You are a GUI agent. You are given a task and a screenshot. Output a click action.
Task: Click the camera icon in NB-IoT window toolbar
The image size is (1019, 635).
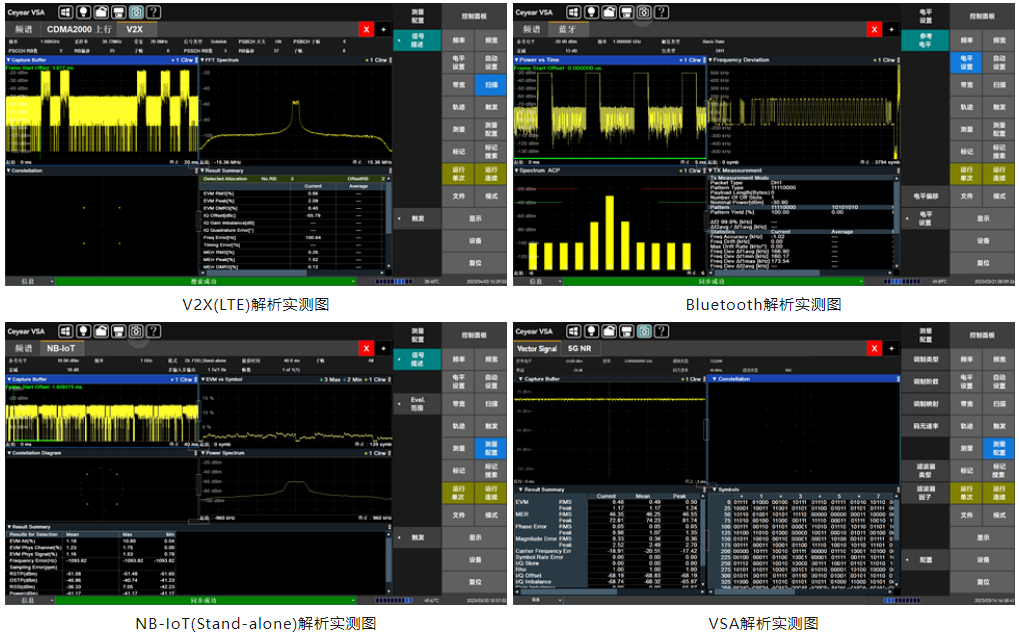[136, 331]
